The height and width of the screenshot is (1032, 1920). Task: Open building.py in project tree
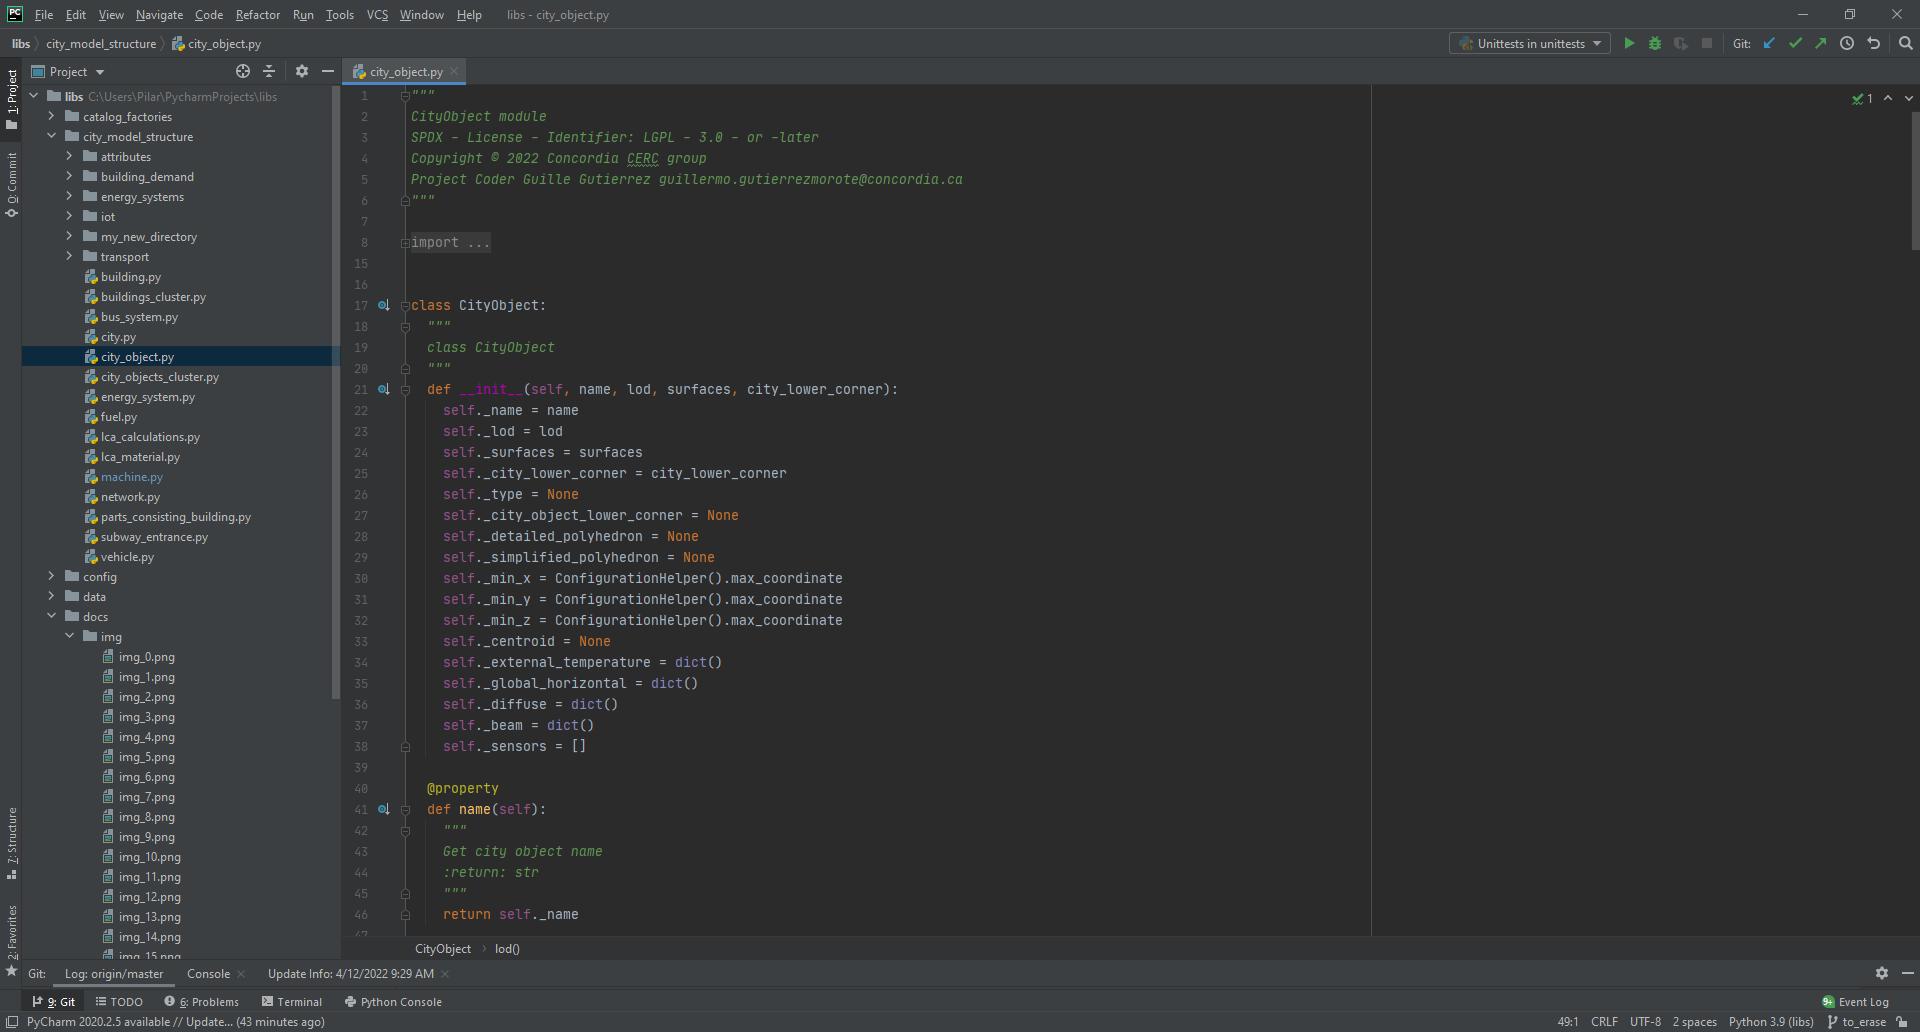pyautogui.click(x=131, y=276)
